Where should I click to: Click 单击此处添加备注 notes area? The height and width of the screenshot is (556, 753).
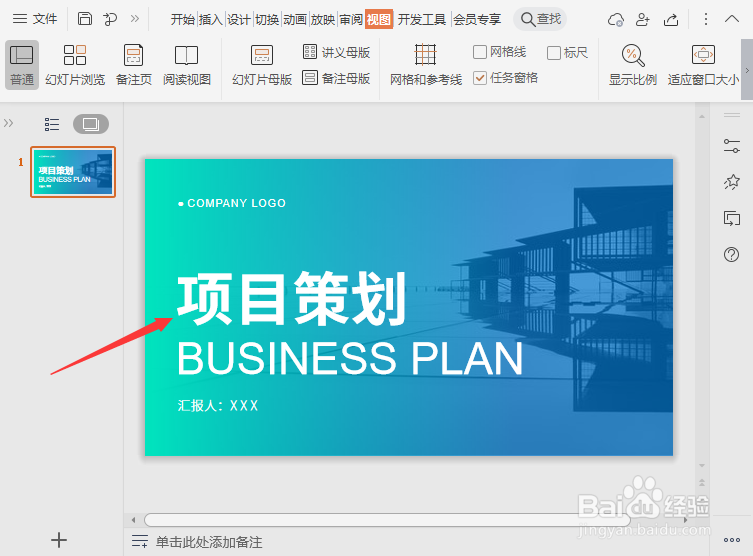click(x=209, y=542)
